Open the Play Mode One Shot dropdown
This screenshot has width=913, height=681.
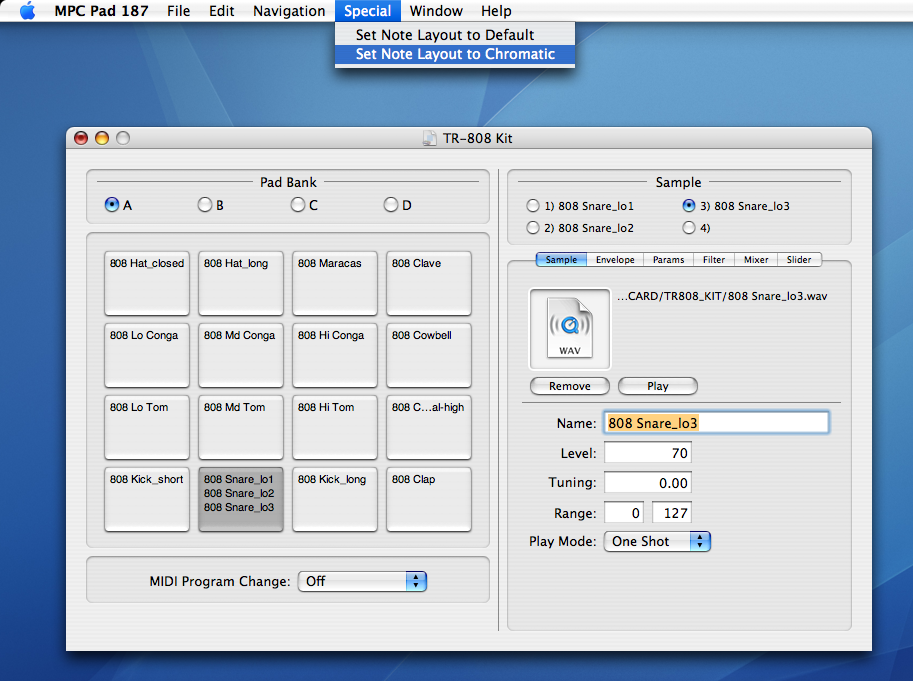[x=657, y=541]
